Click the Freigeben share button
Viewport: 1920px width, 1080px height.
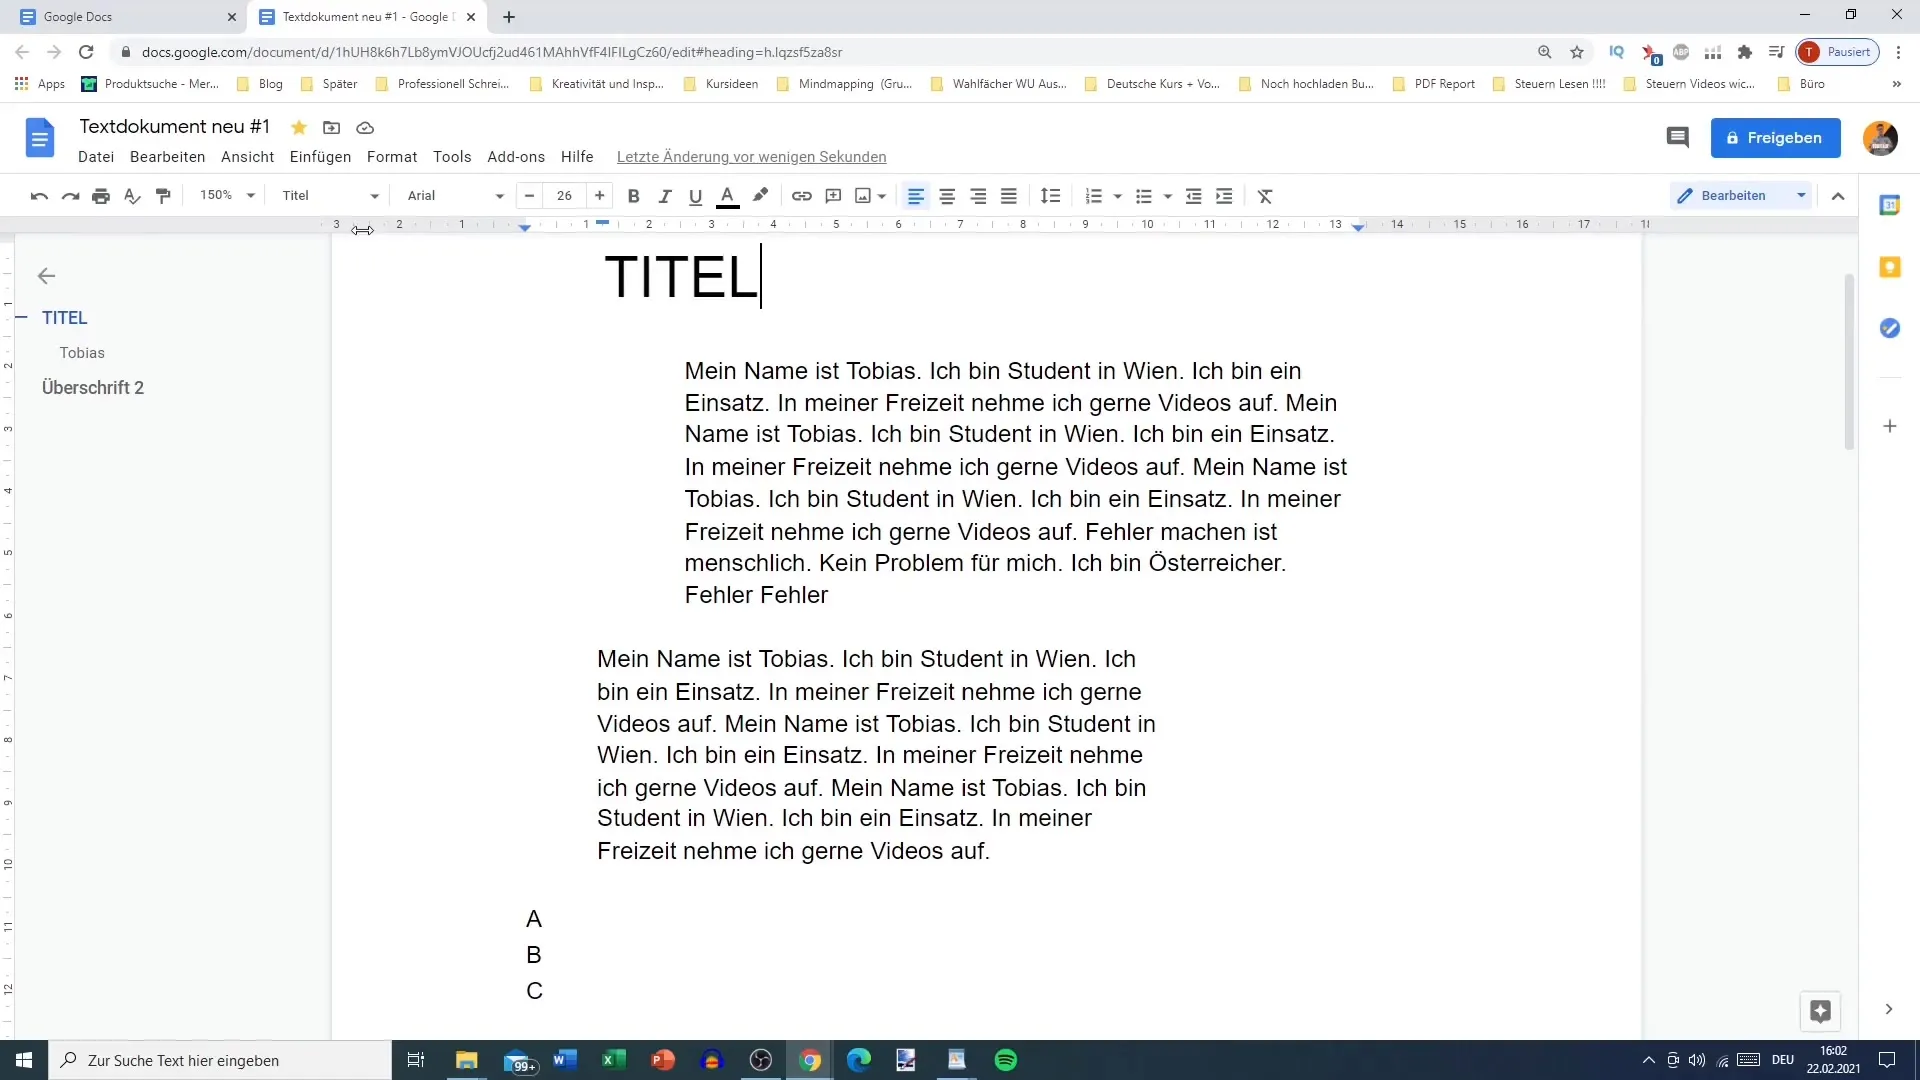pyautogui.click(x=1775, y=138)
